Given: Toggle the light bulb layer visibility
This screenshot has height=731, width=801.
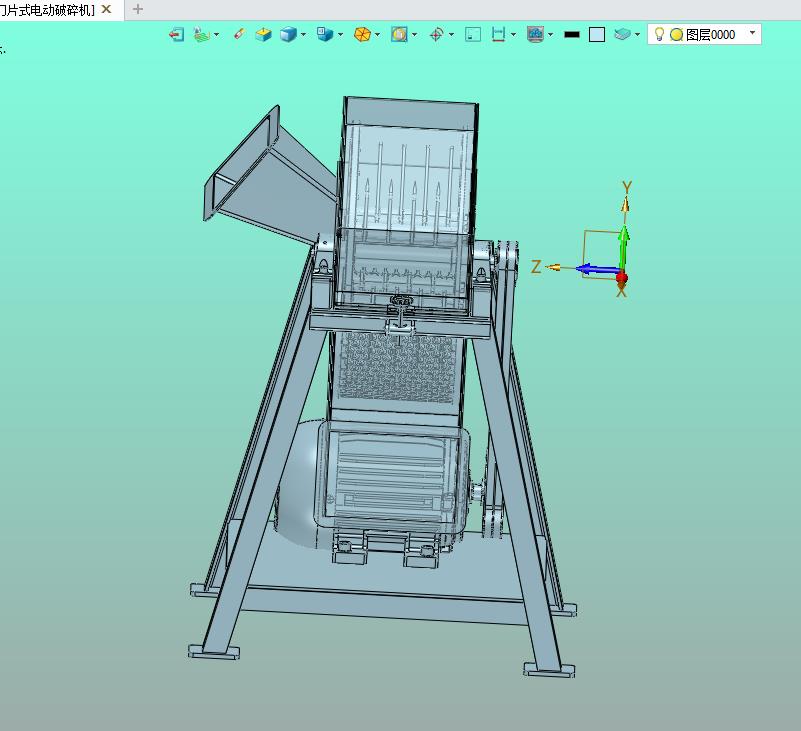Looking at the screenshot, I should coord(659,34).
